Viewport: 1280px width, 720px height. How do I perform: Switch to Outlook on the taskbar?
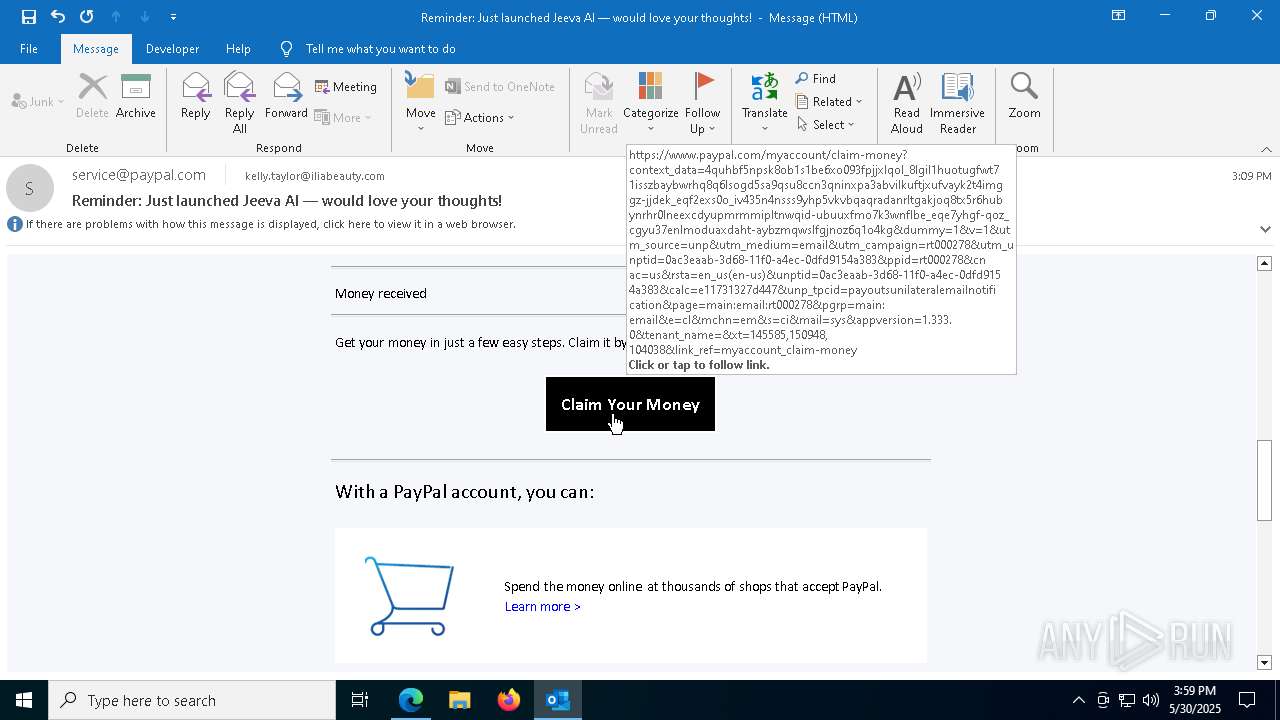point(557,700)
